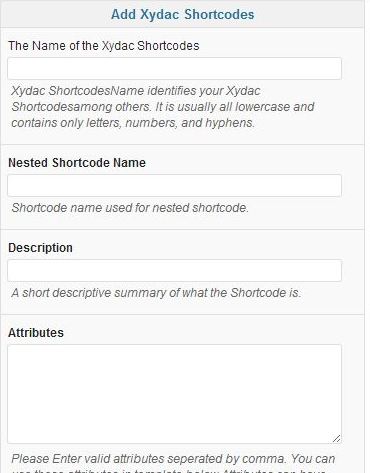This screenshot has height=473, width=370.
Task: Click the Attributes label
Action: tap(36, 333)
